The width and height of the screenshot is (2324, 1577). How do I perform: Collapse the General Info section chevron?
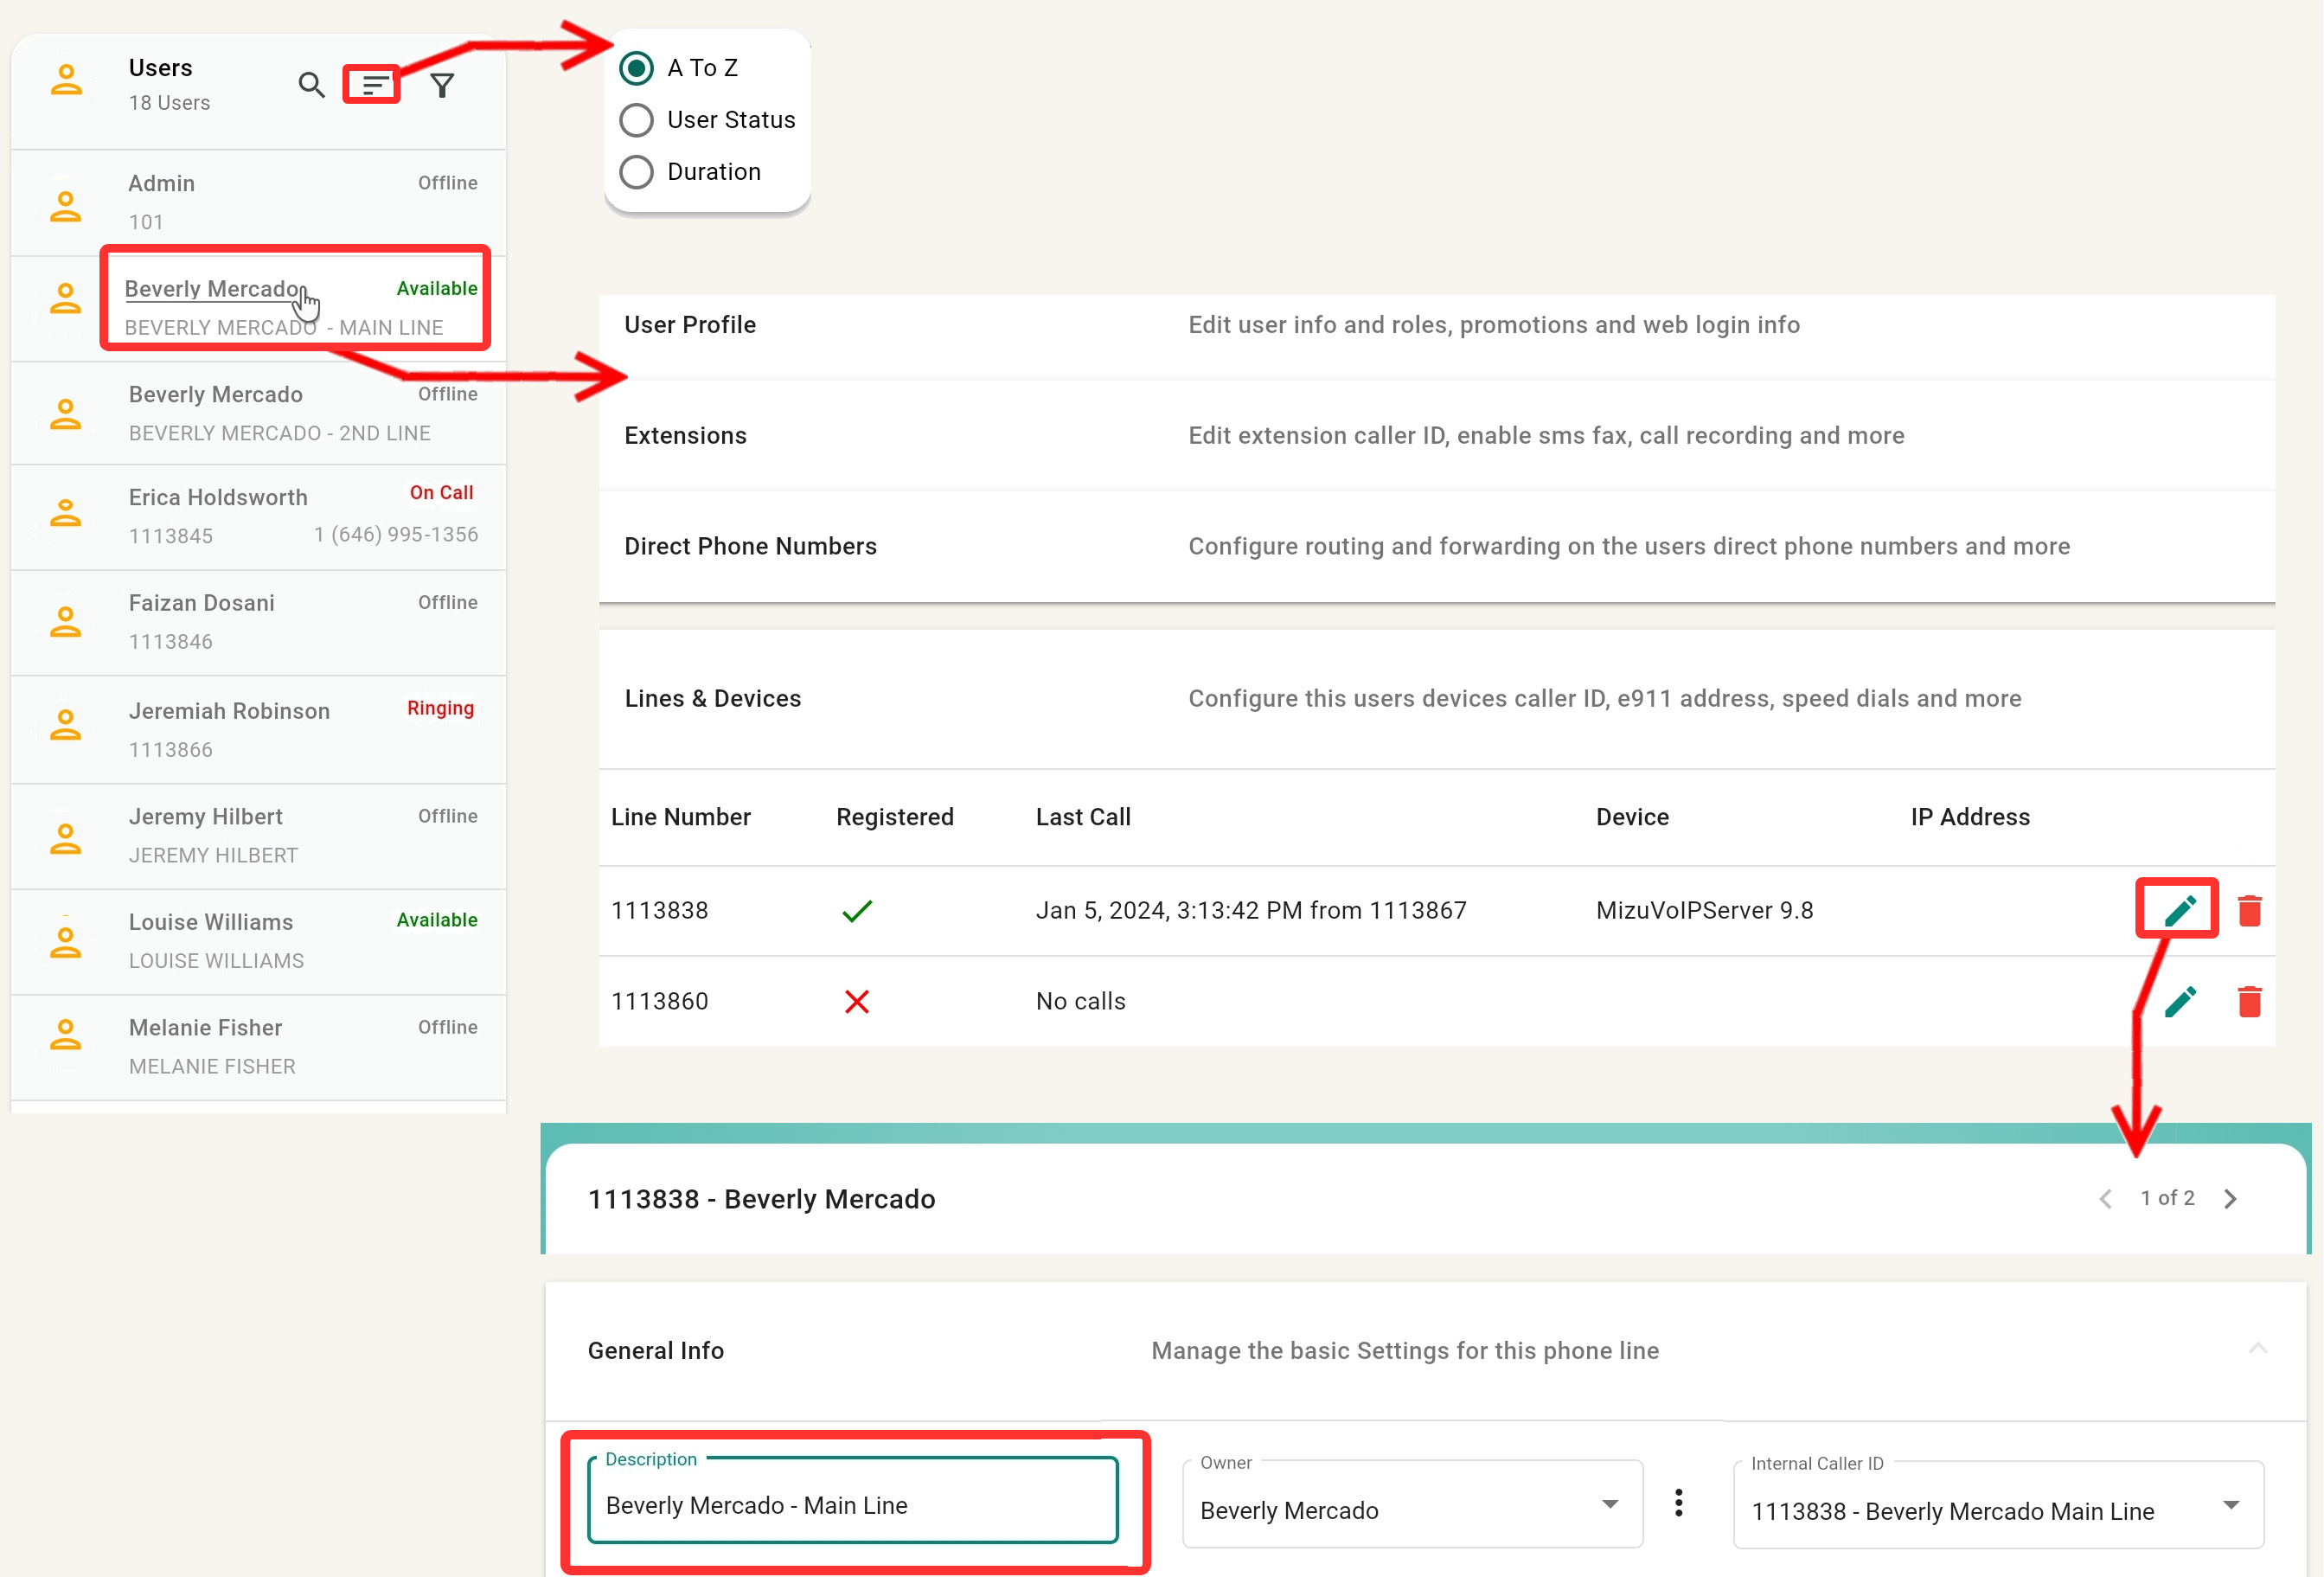(2257, 1349)
